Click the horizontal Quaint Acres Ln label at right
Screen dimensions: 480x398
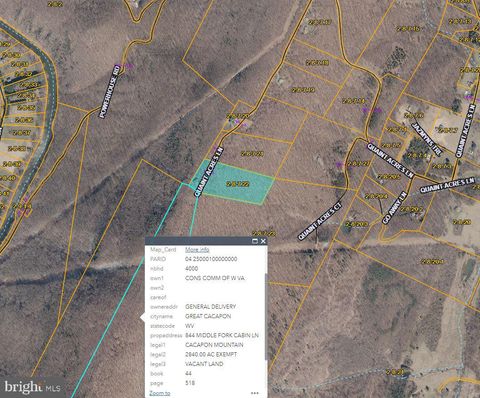pos(447,185)
